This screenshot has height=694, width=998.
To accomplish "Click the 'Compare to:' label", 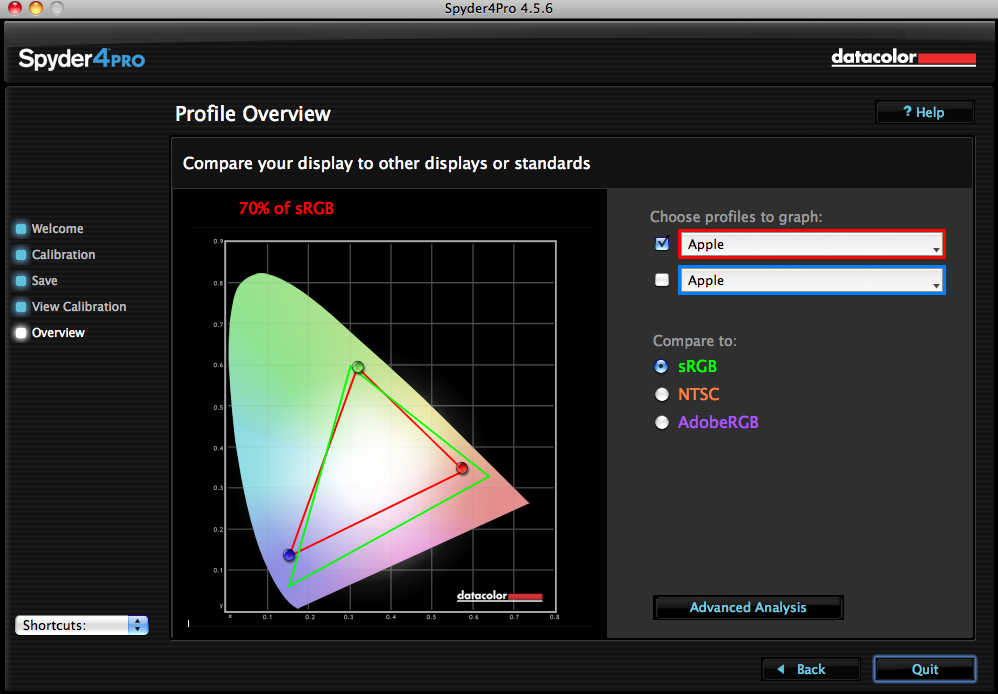I will [694, 341].
